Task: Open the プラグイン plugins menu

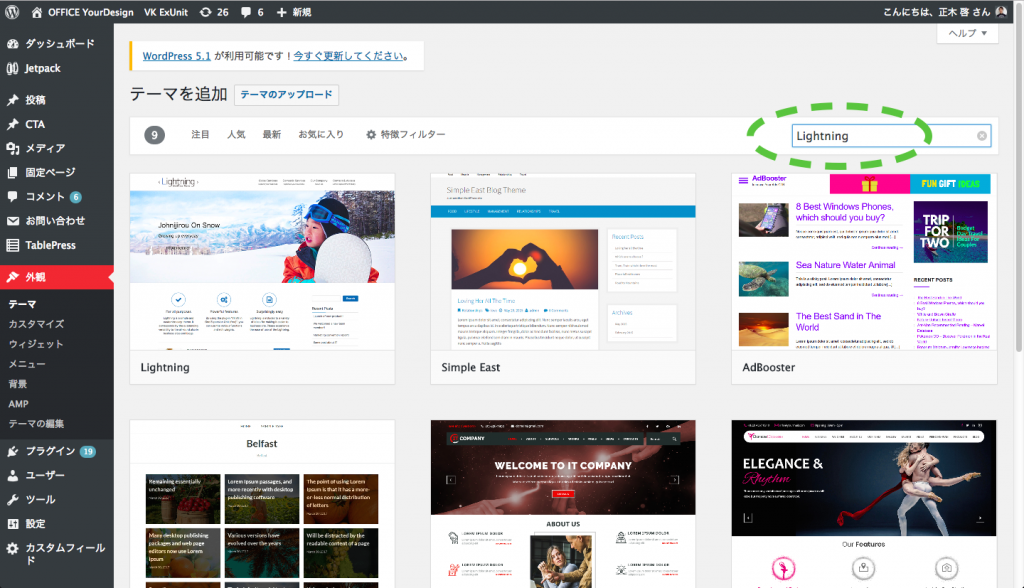Action: coord(50,451)
